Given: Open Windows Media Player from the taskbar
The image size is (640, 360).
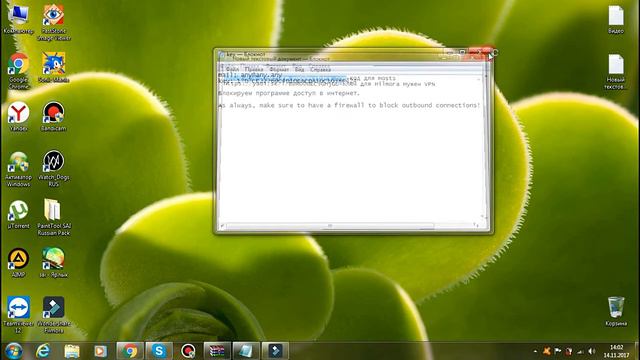Looking at the screenshot, I should coord(100,351).
